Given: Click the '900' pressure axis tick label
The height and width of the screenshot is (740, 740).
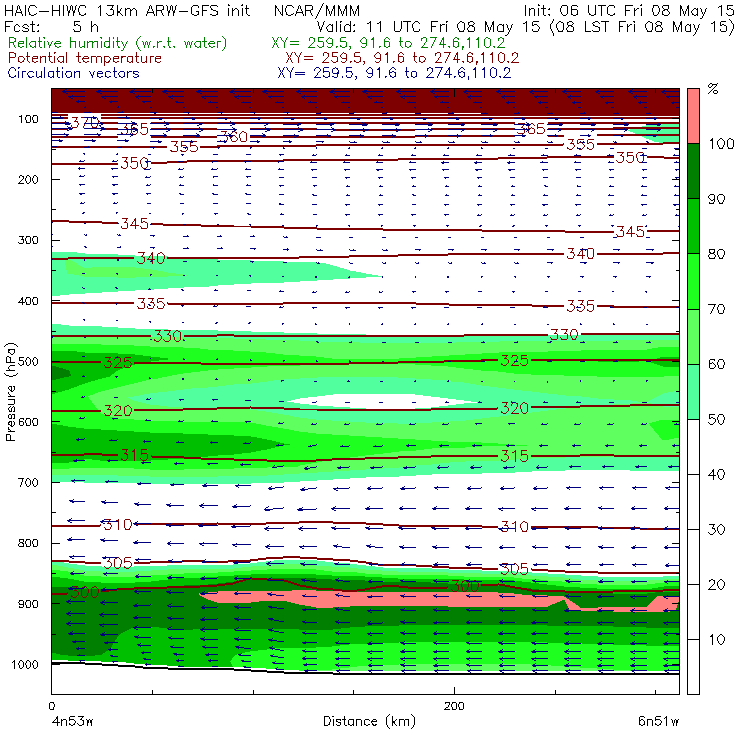Looking at the screenshot, I should coord(28,604).
